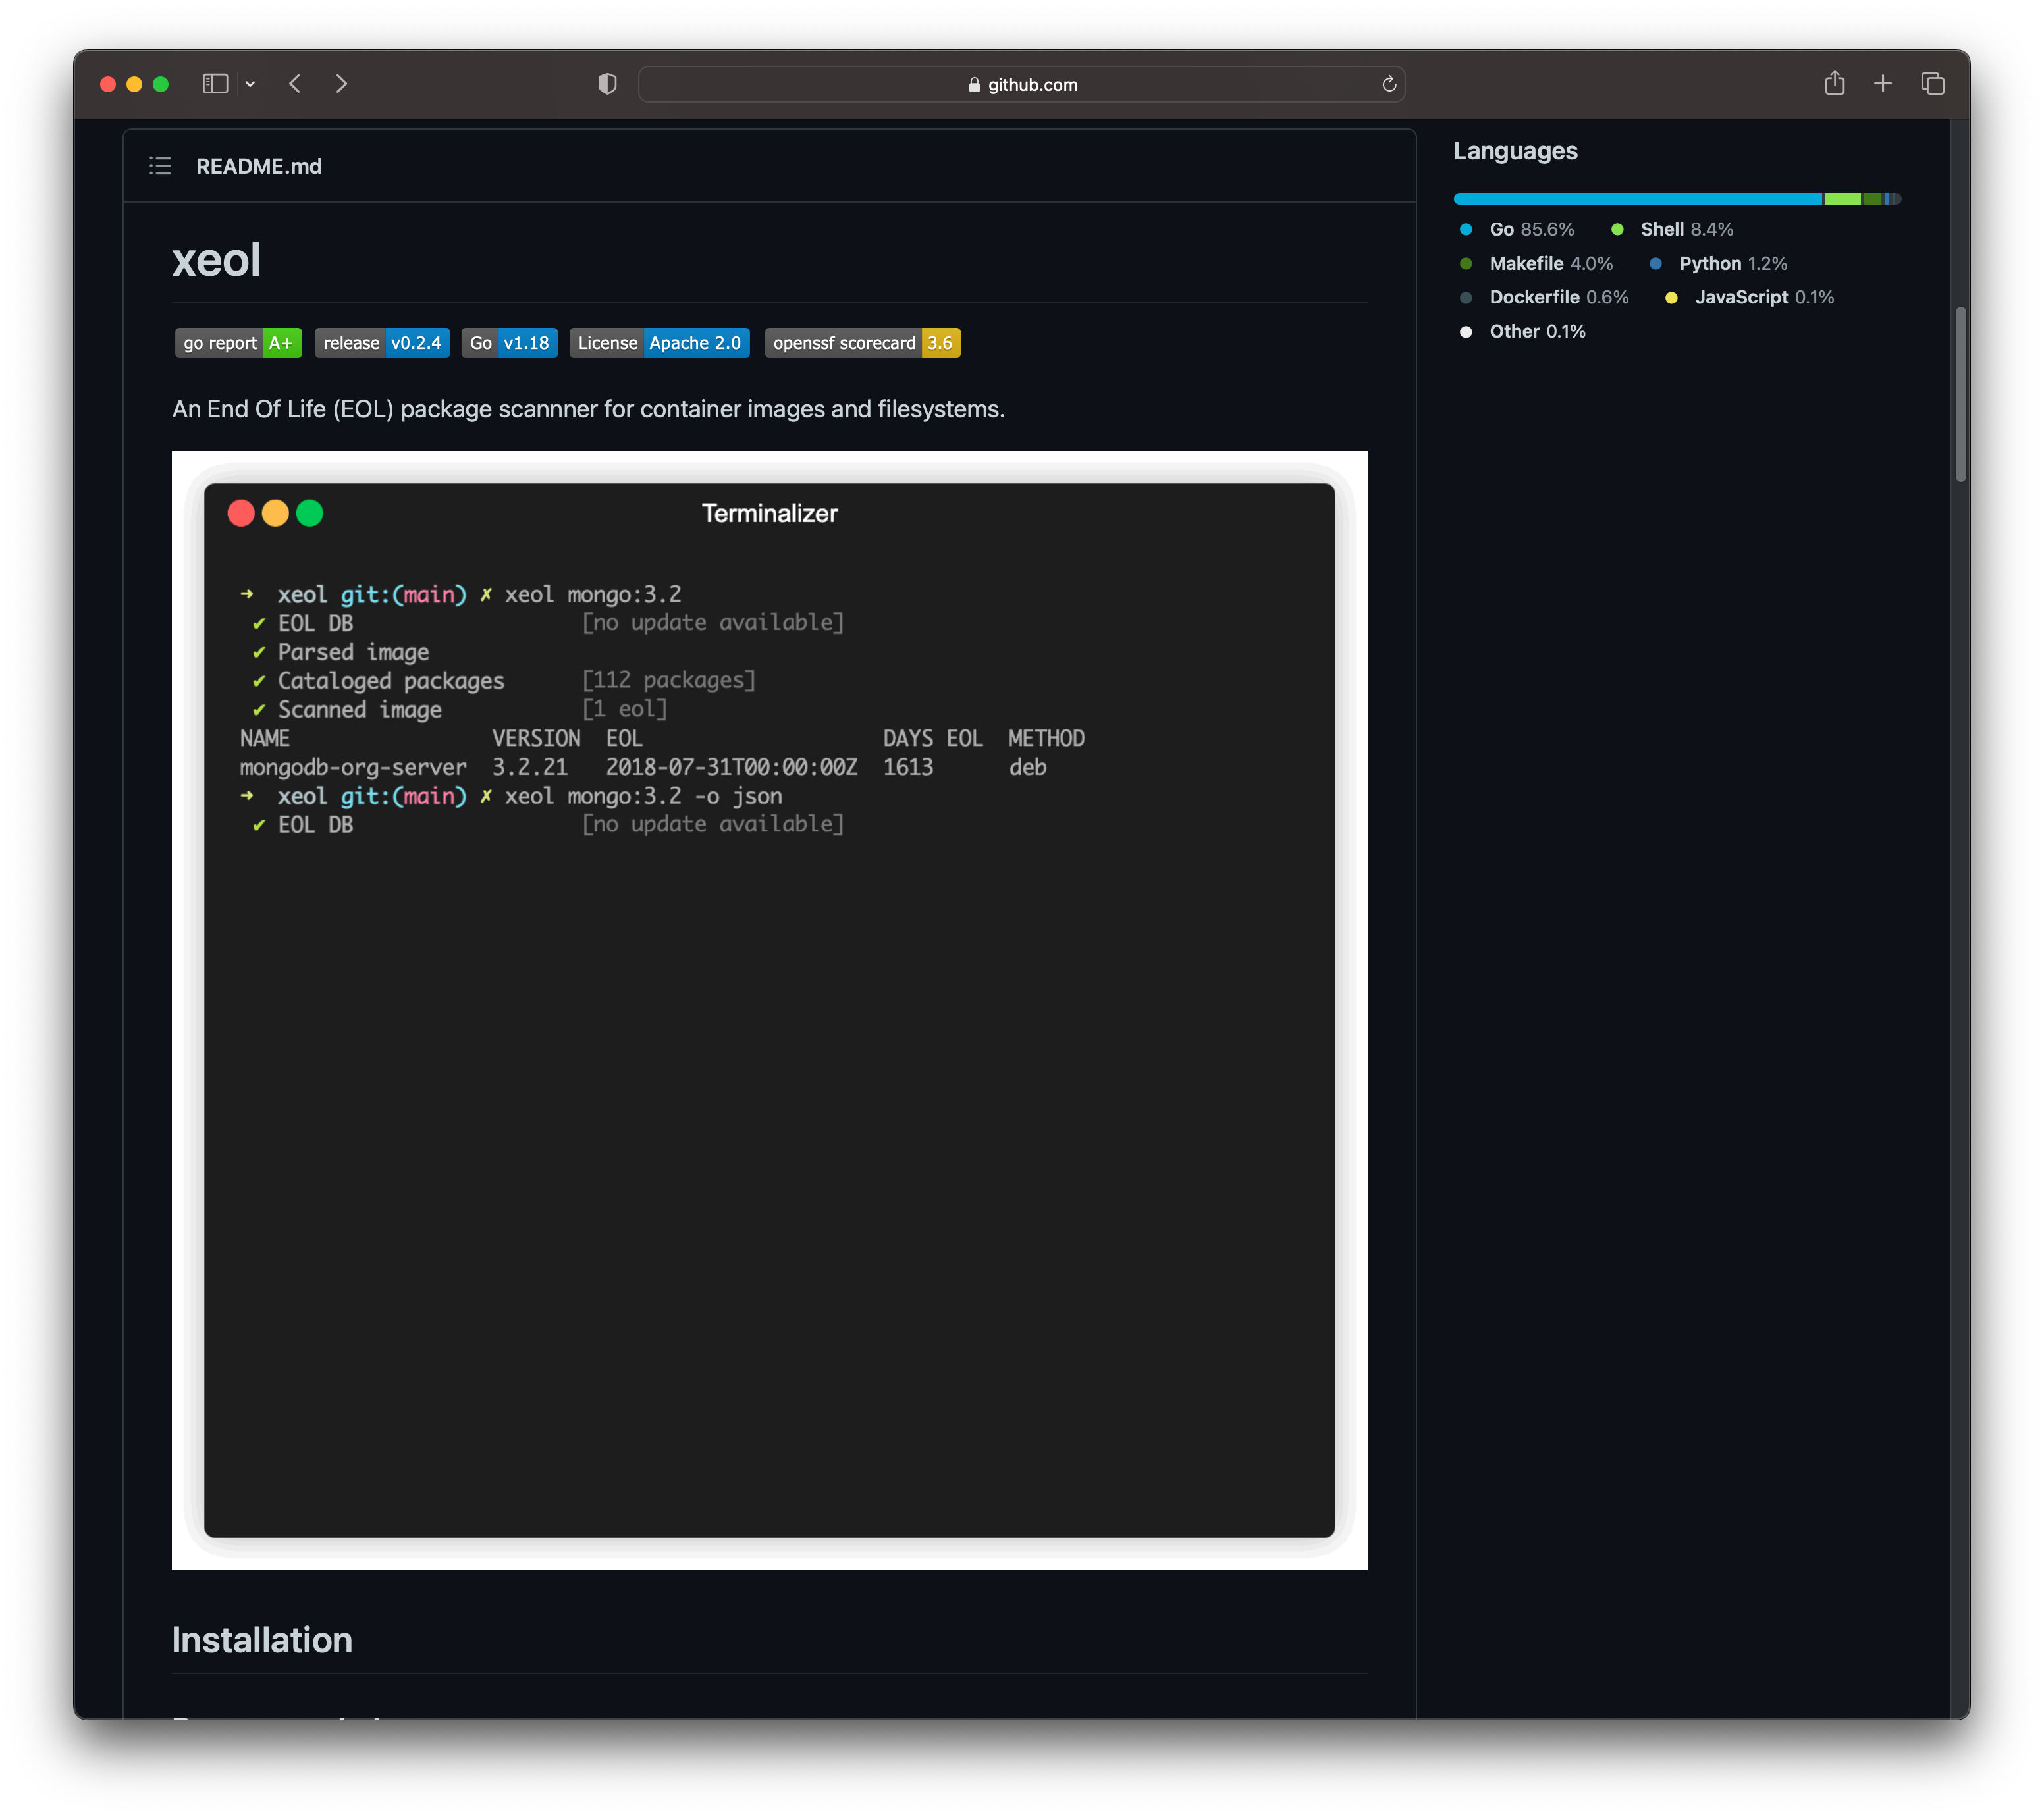Screen dimensions: 2044x1817
Task: Click the Other 0.1% language text
Action: pyautogui.click(x=1537, y=331)
